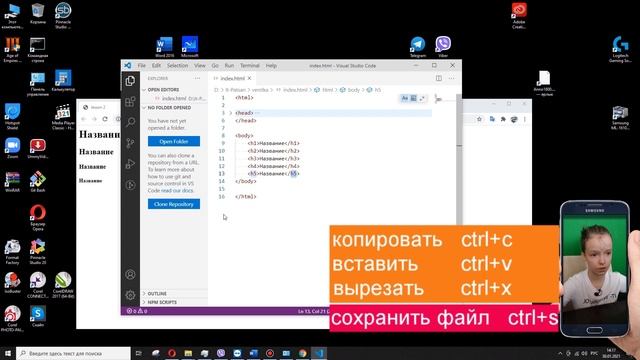Open the Search view in activity bar

pos(130,122)
